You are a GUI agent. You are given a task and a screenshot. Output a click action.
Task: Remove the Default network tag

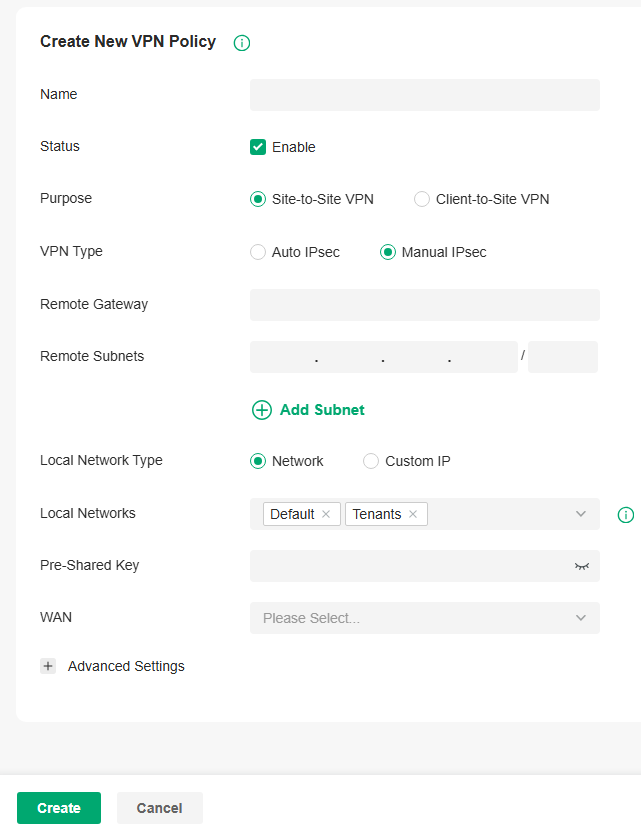click(x=326, y=513)
